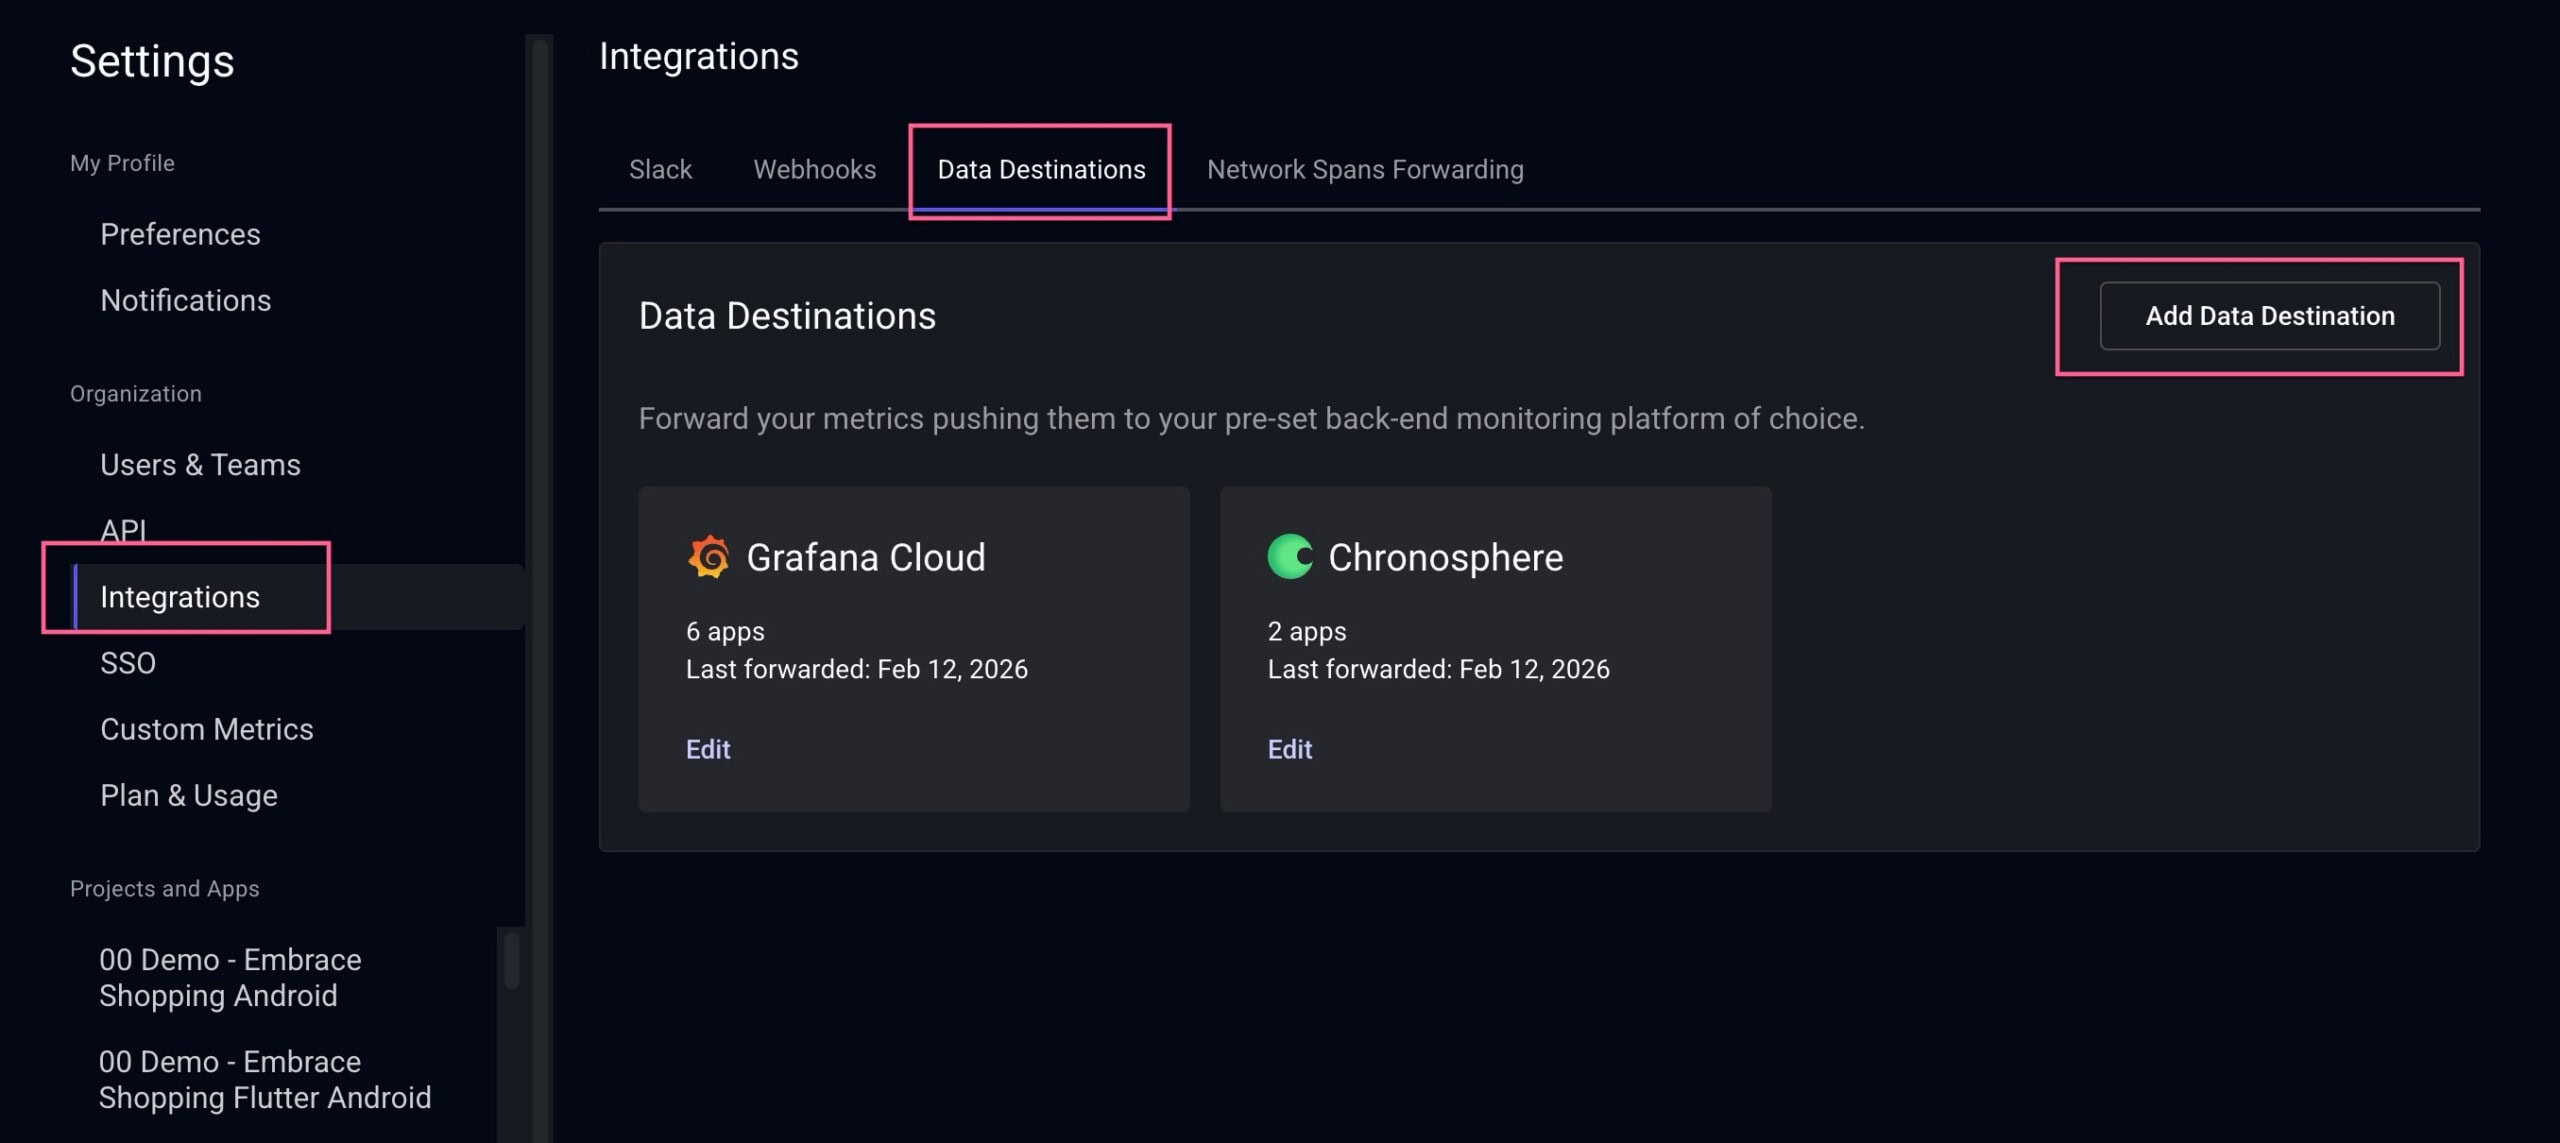
Task: Switch to the Slack tab
Action: [x=660, y=169]
